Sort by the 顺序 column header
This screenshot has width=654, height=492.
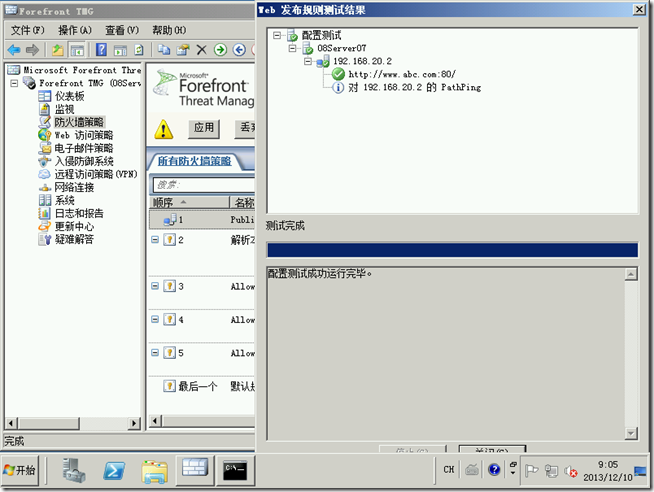pos(189,203)
